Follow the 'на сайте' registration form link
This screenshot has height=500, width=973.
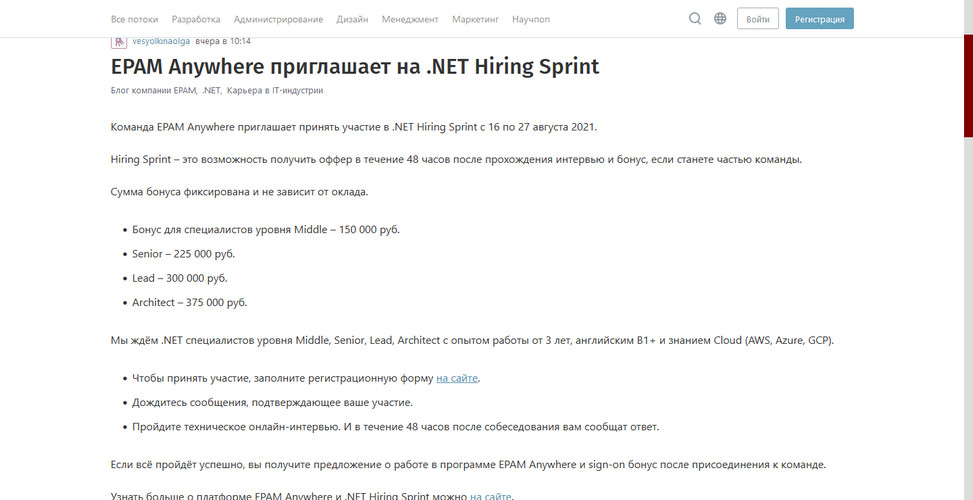[x=457, y=378]
